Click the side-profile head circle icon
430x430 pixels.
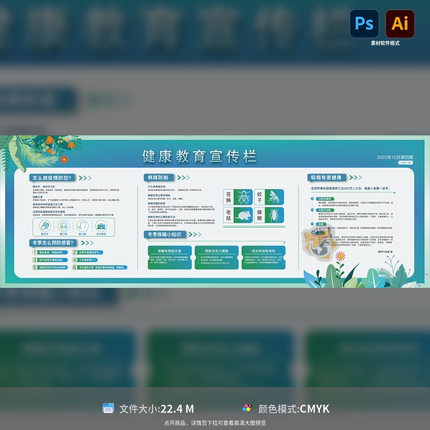click(82, 226)
